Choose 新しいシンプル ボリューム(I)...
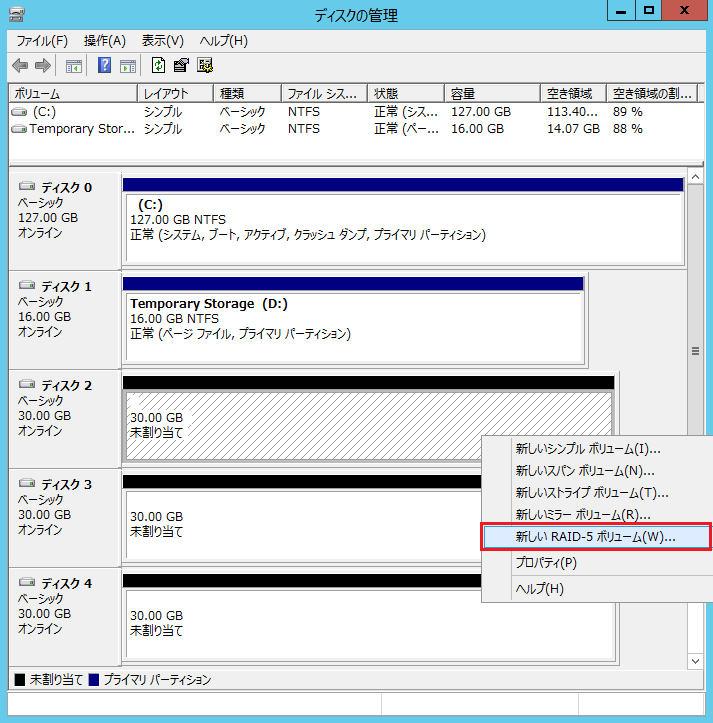713x723 pixels. click(597, 449)
